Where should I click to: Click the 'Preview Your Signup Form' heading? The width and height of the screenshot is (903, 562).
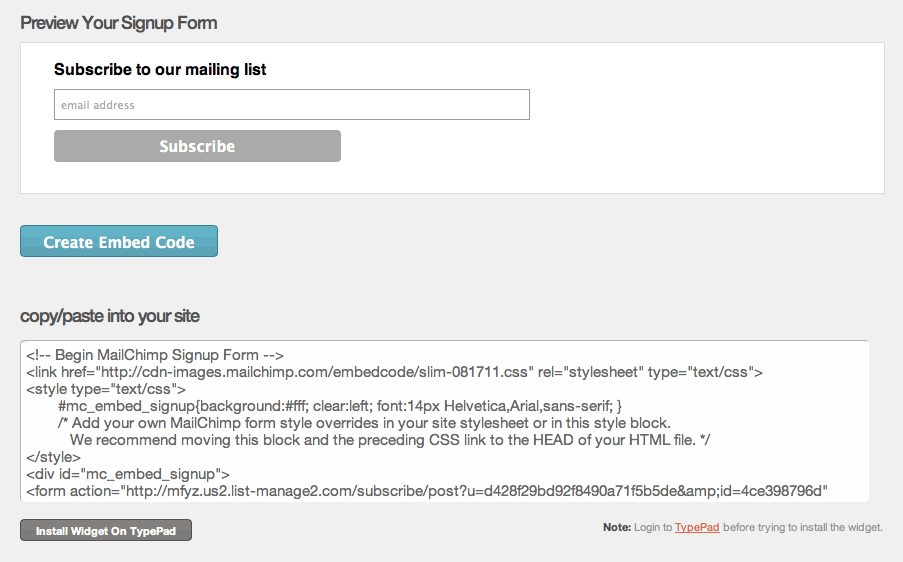pyautogui.click(x=119, y=23)
